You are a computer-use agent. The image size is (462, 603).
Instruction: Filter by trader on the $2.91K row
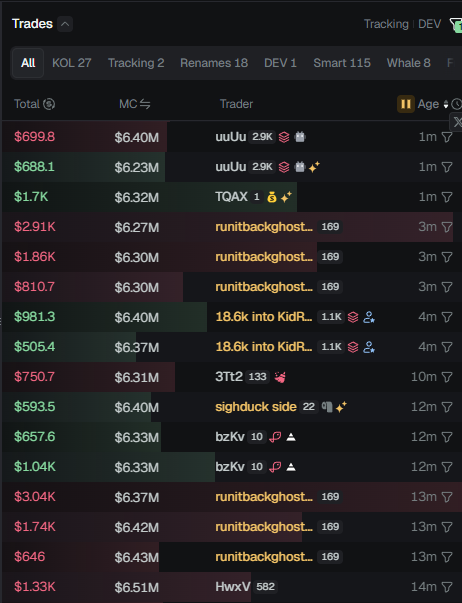pos(447,227)
